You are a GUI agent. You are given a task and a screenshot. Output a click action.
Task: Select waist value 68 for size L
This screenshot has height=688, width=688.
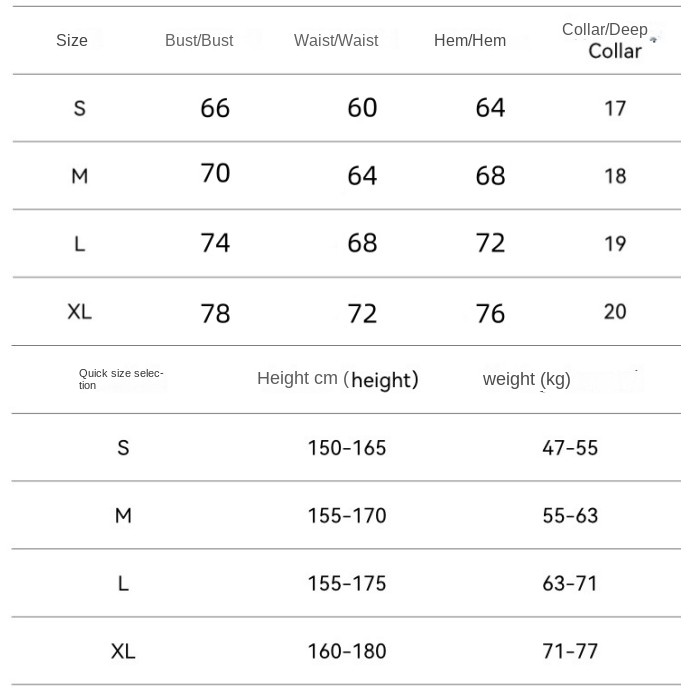point(362,243)
